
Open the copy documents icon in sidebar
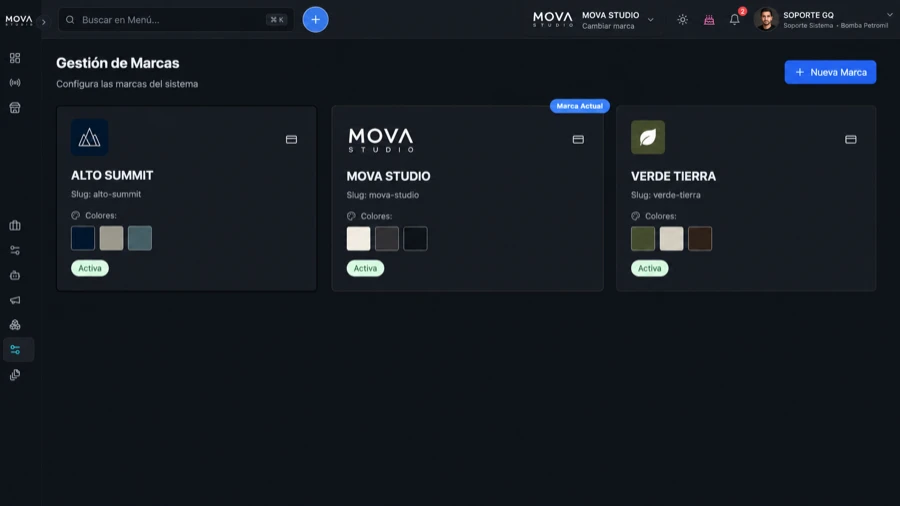tap(15, 375)
